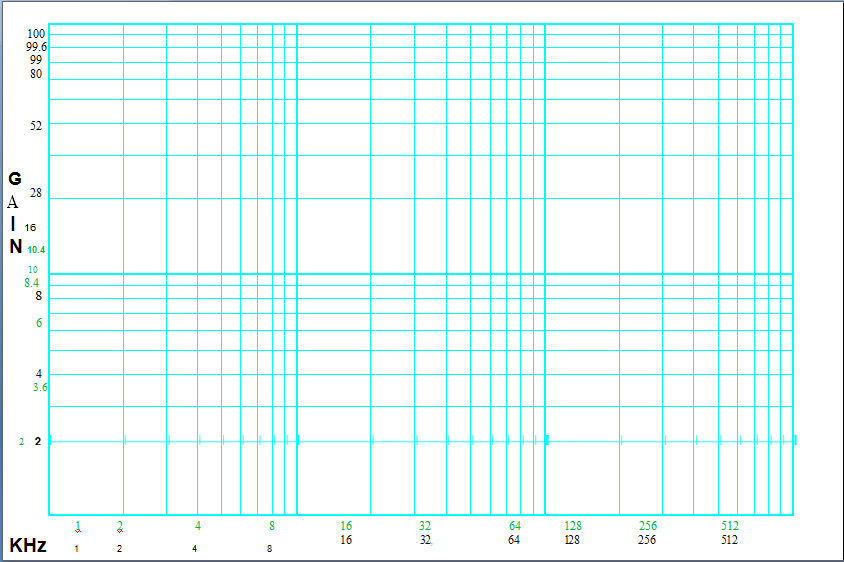Select the 99.6 gain axis label
The height and width of the screenshot is (562, 844).
[36, 47]
